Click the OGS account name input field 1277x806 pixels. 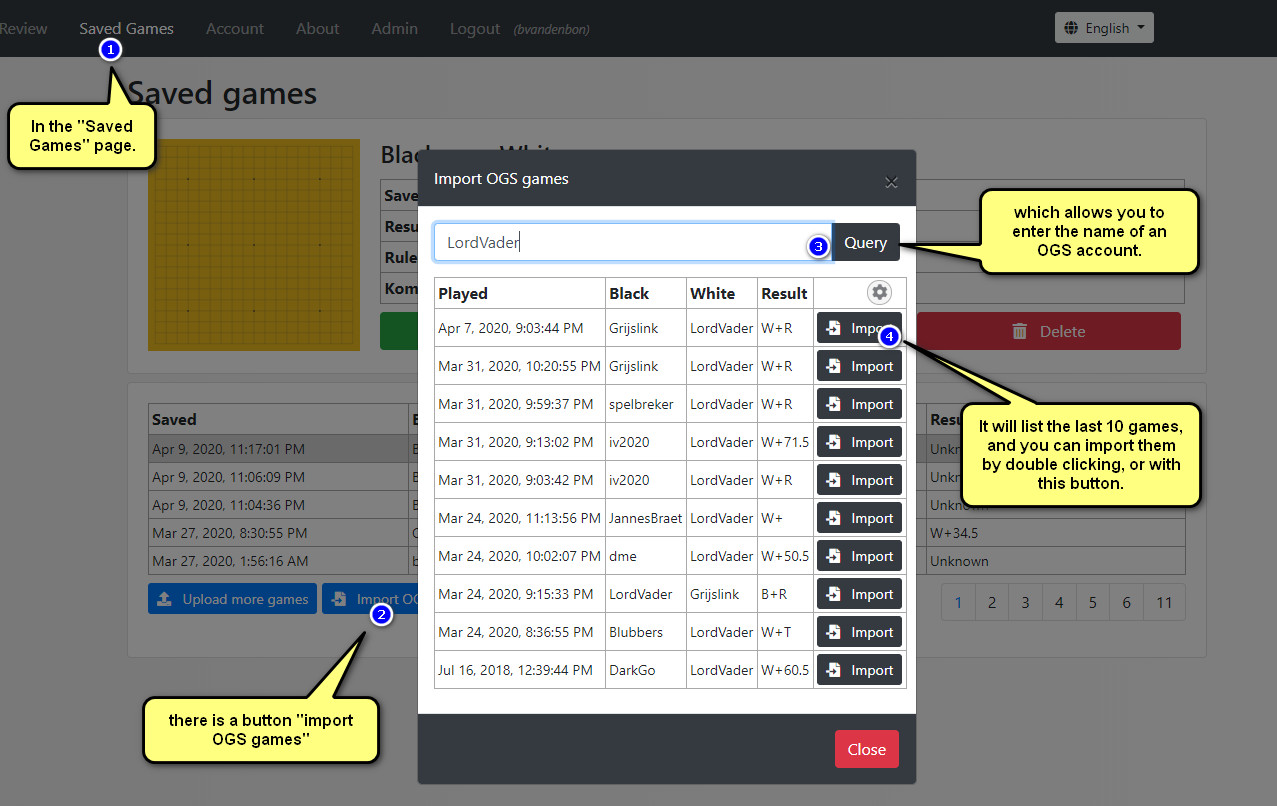click(630, 242)
